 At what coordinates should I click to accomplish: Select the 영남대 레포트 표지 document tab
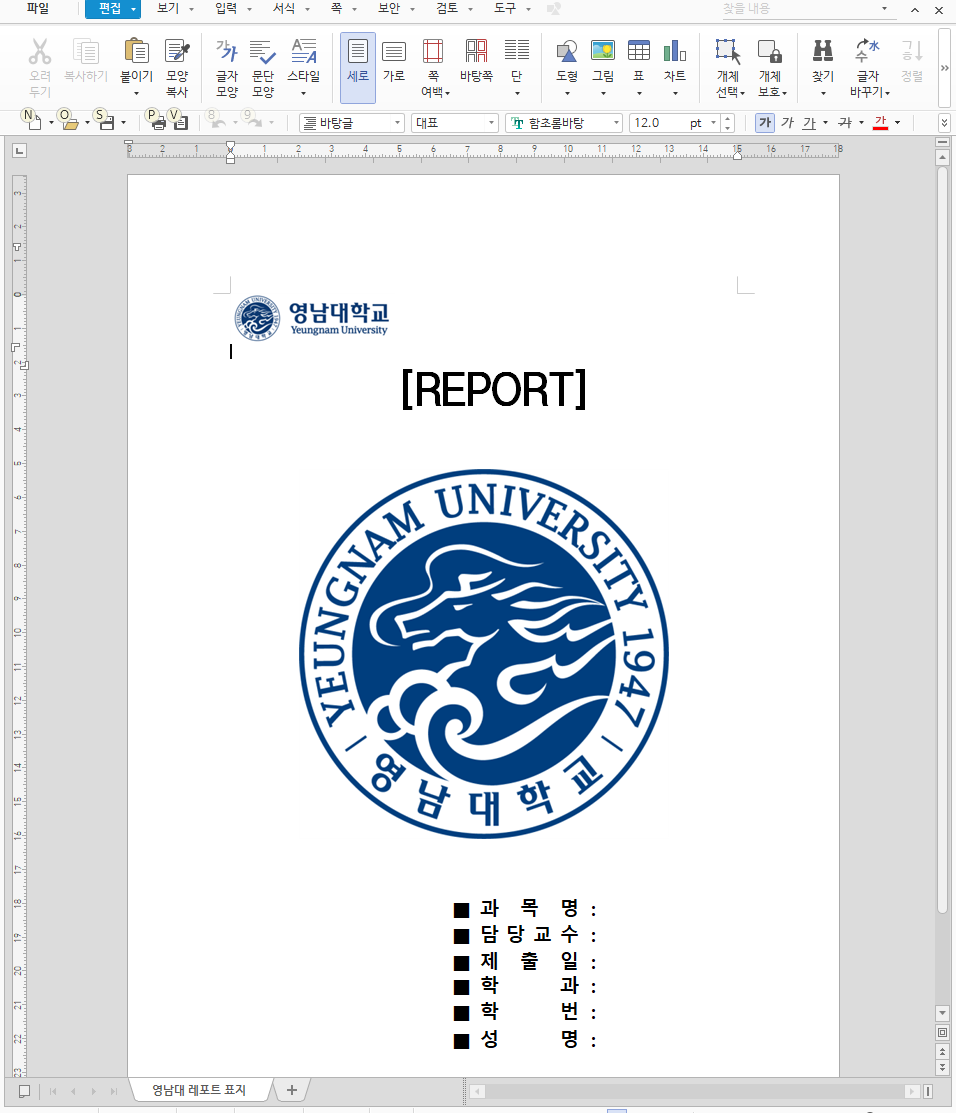coord(199,1090)
